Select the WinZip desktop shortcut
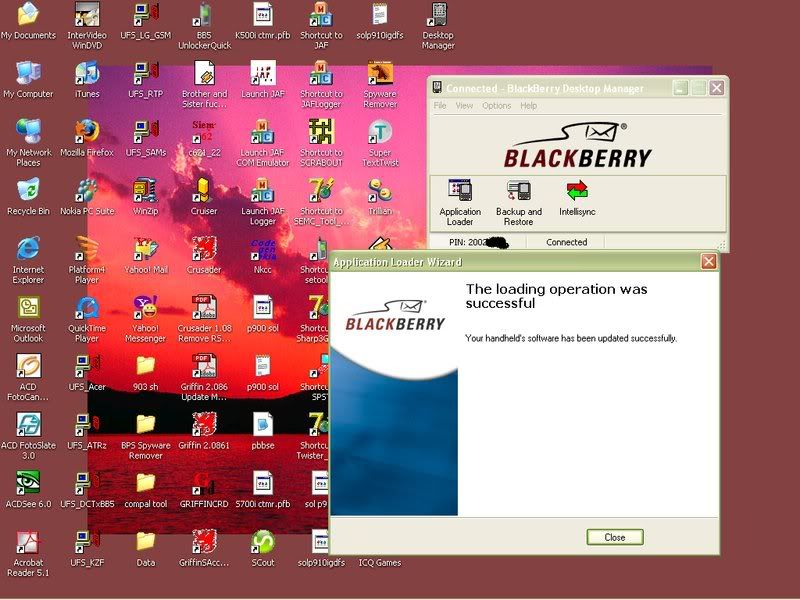800x600 pixels. click(145, 197)
